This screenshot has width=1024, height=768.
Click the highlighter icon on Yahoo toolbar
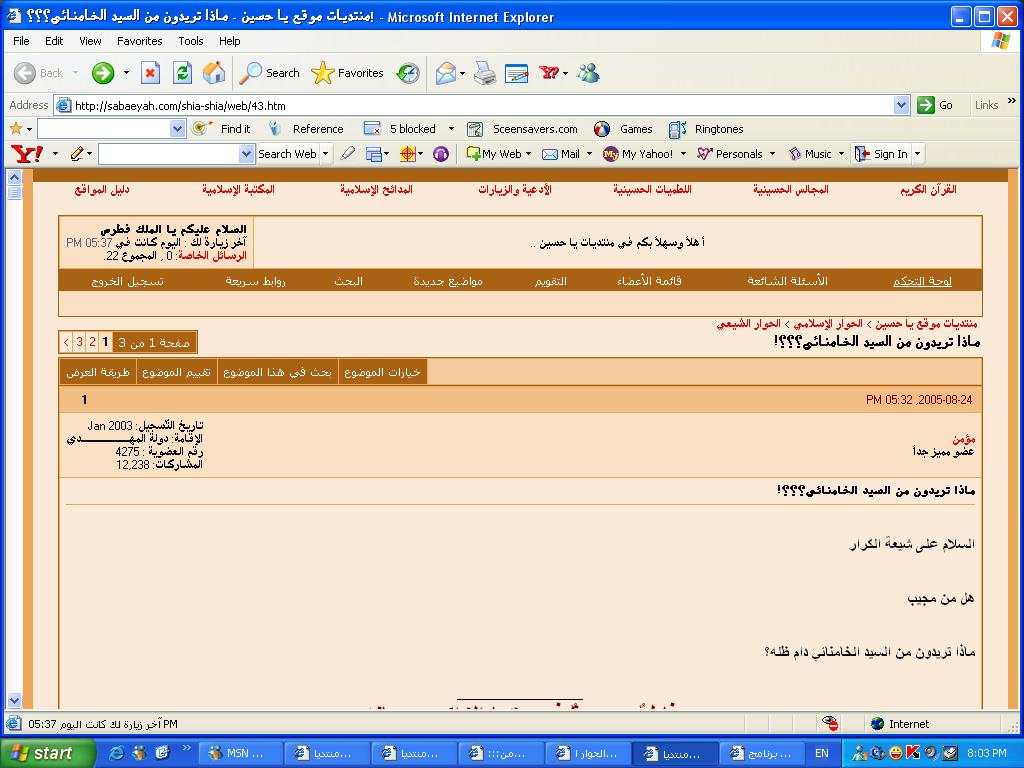click(x=347, y=154)
